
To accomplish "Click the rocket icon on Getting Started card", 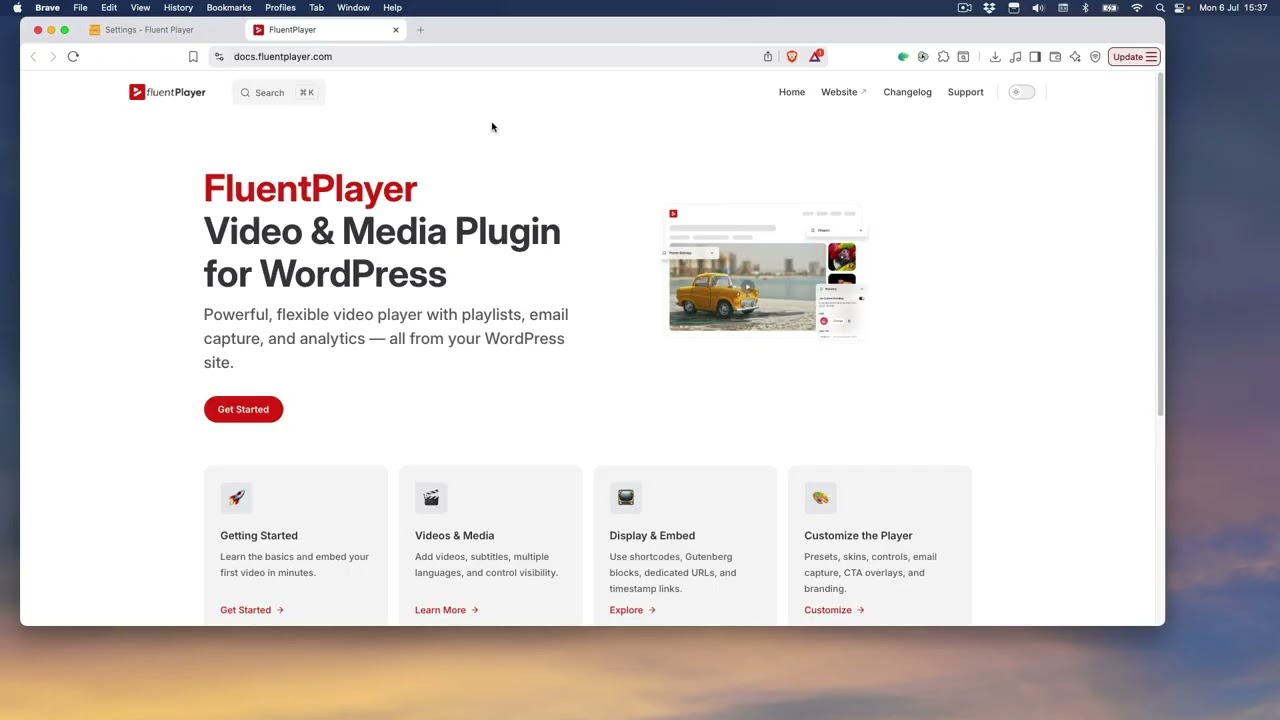I will [236, 497].
